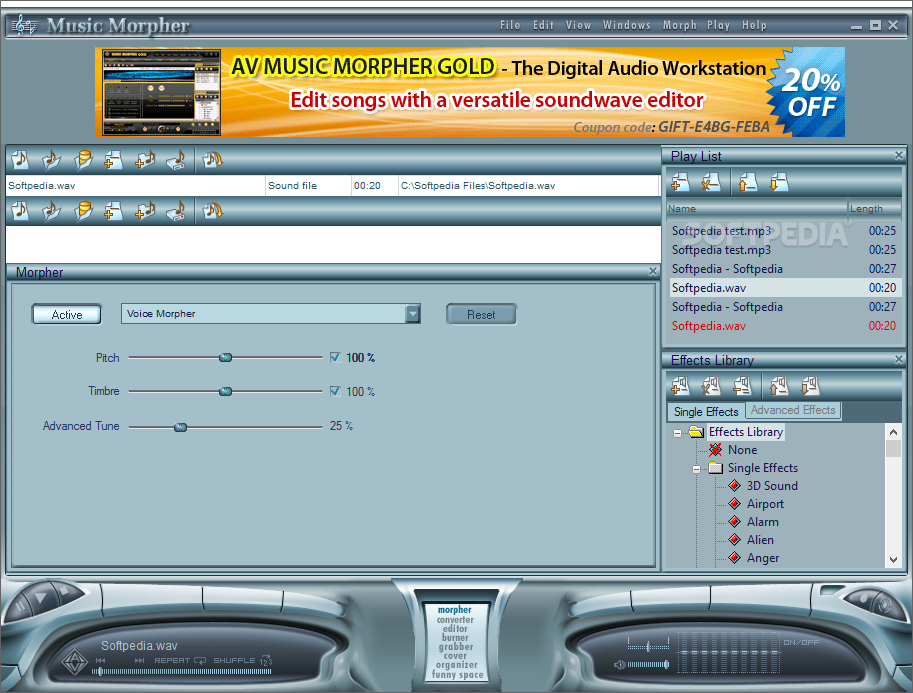Collapse the Effects Library root node
Screen dimensions: 913x693
[x=677, y=433]
